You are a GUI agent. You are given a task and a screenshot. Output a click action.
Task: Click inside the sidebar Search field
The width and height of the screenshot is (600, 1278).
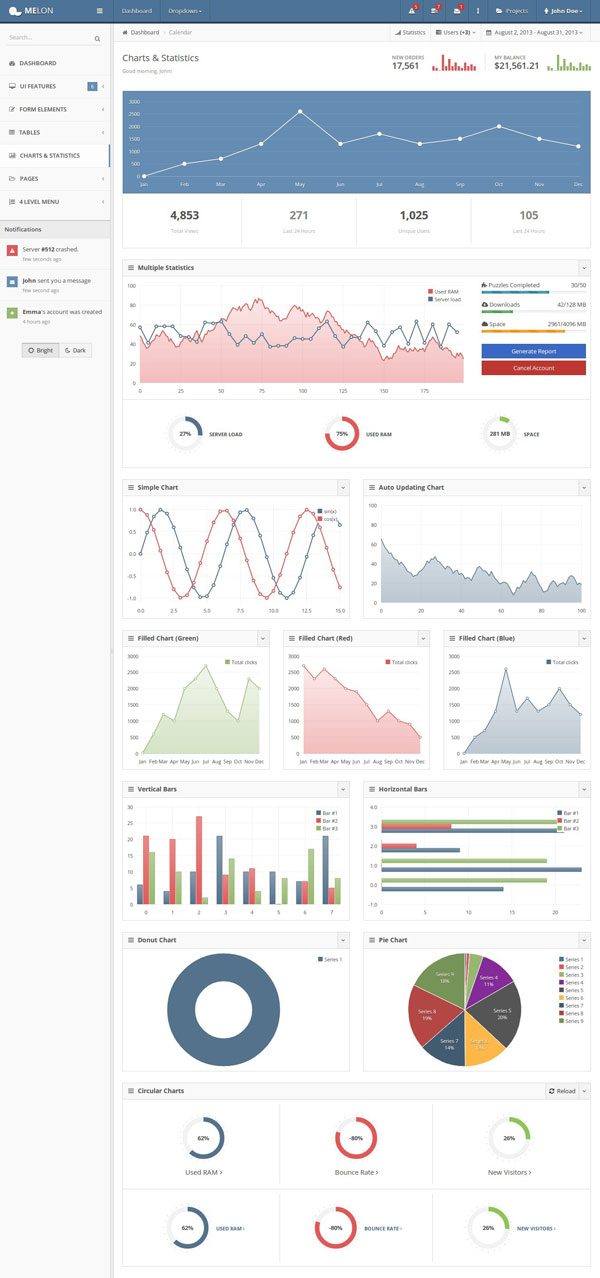point(48,39)
